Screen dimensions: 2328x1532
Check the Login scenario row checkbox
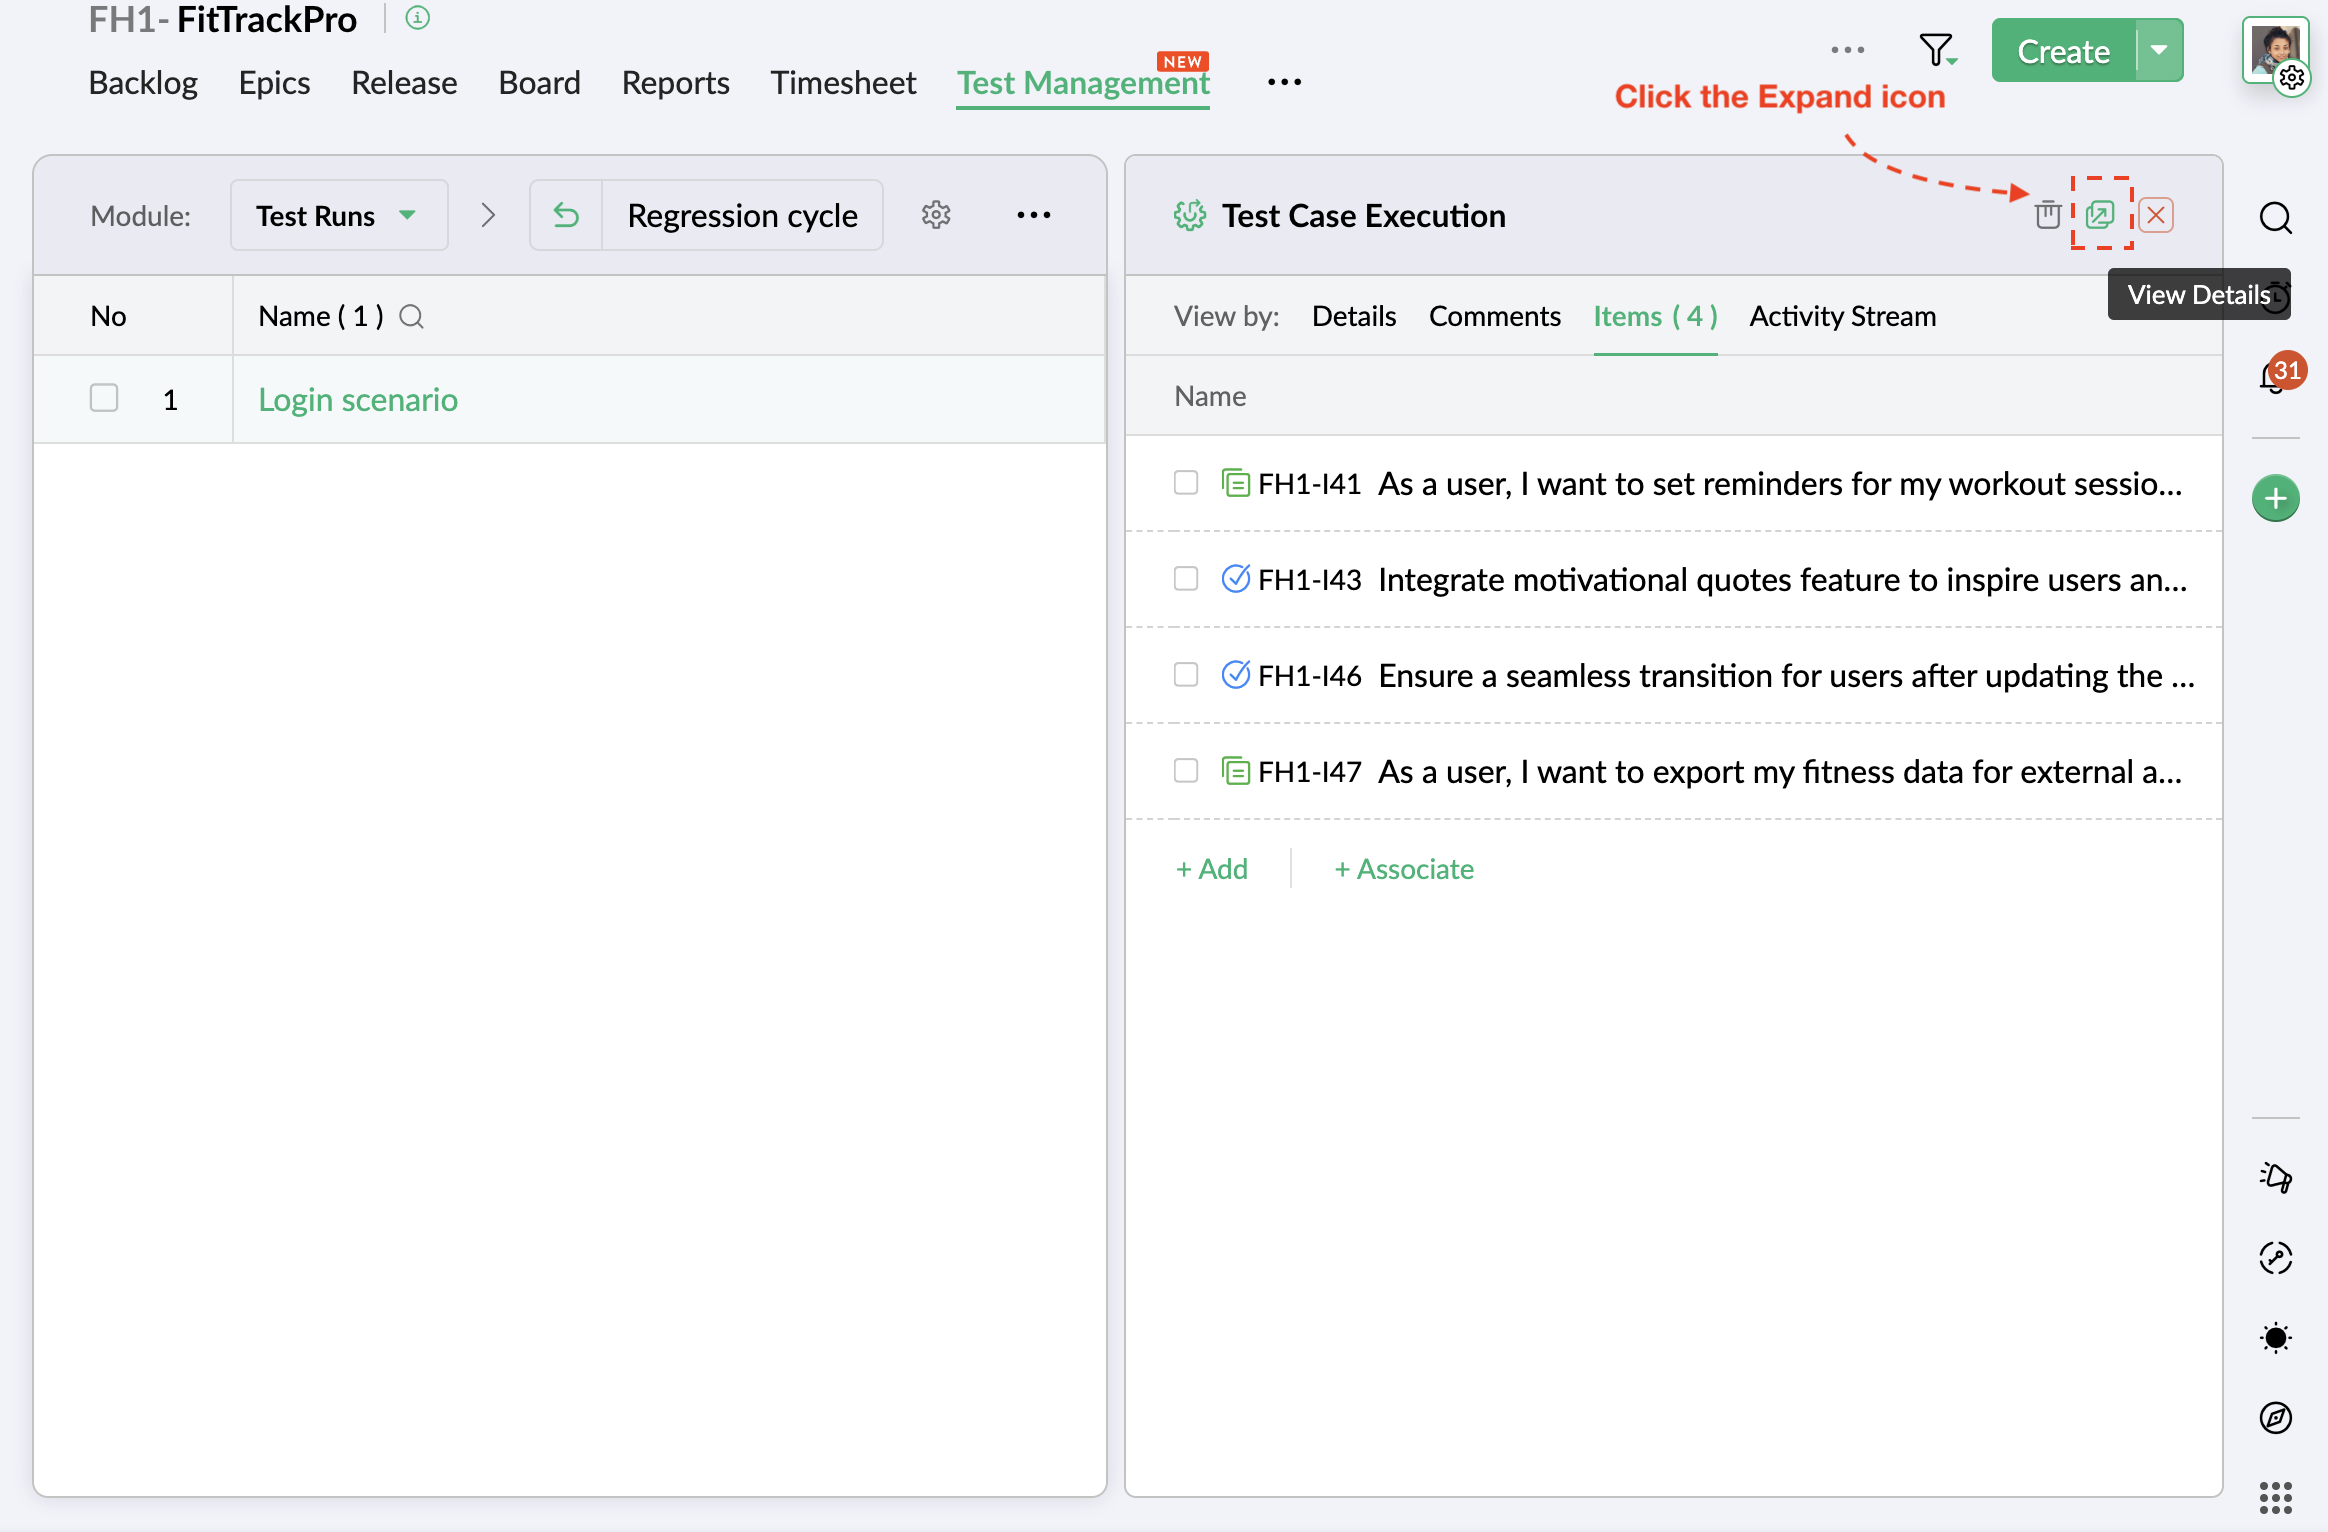coord(104,398)
